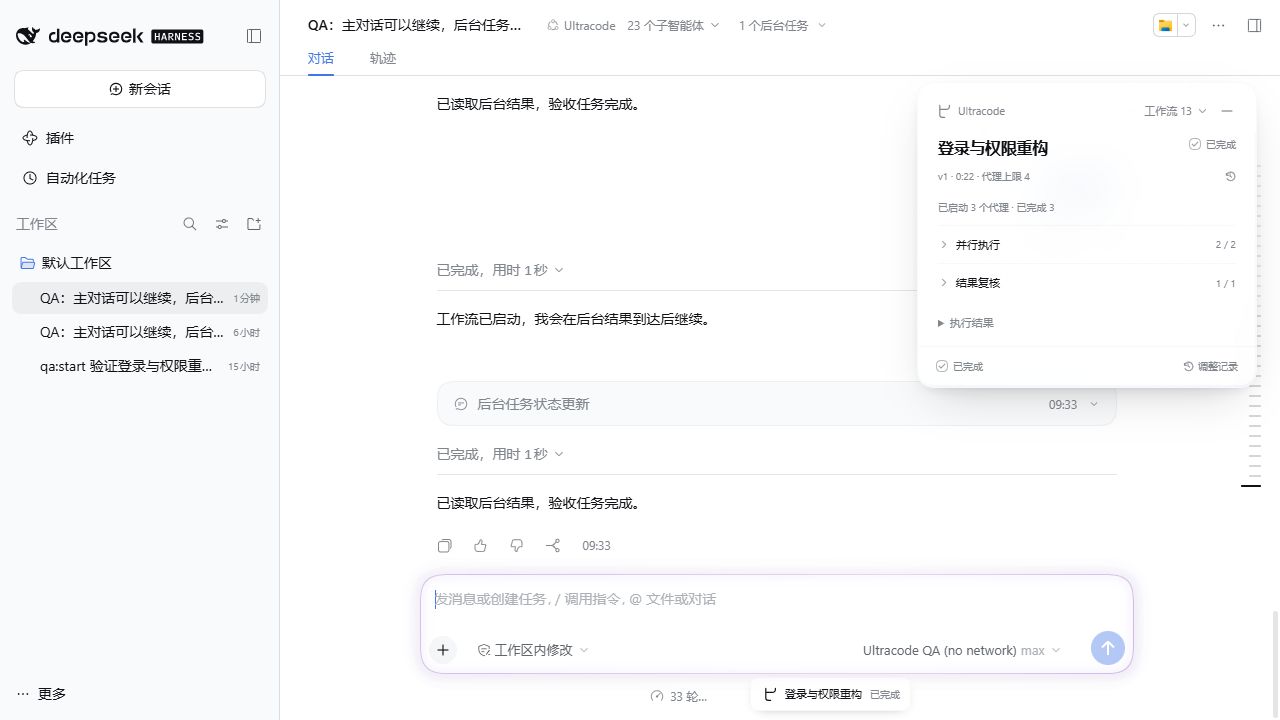Click the Ultracode branch icon in card
This screenshot has width=1280, height=720.
click(944, 111)
